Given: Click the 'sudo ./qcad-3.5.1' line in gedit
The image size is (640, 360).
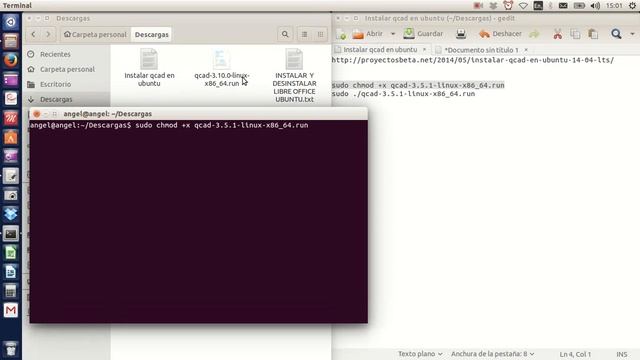Looking at the screenshot, I should tap(403, 94).
